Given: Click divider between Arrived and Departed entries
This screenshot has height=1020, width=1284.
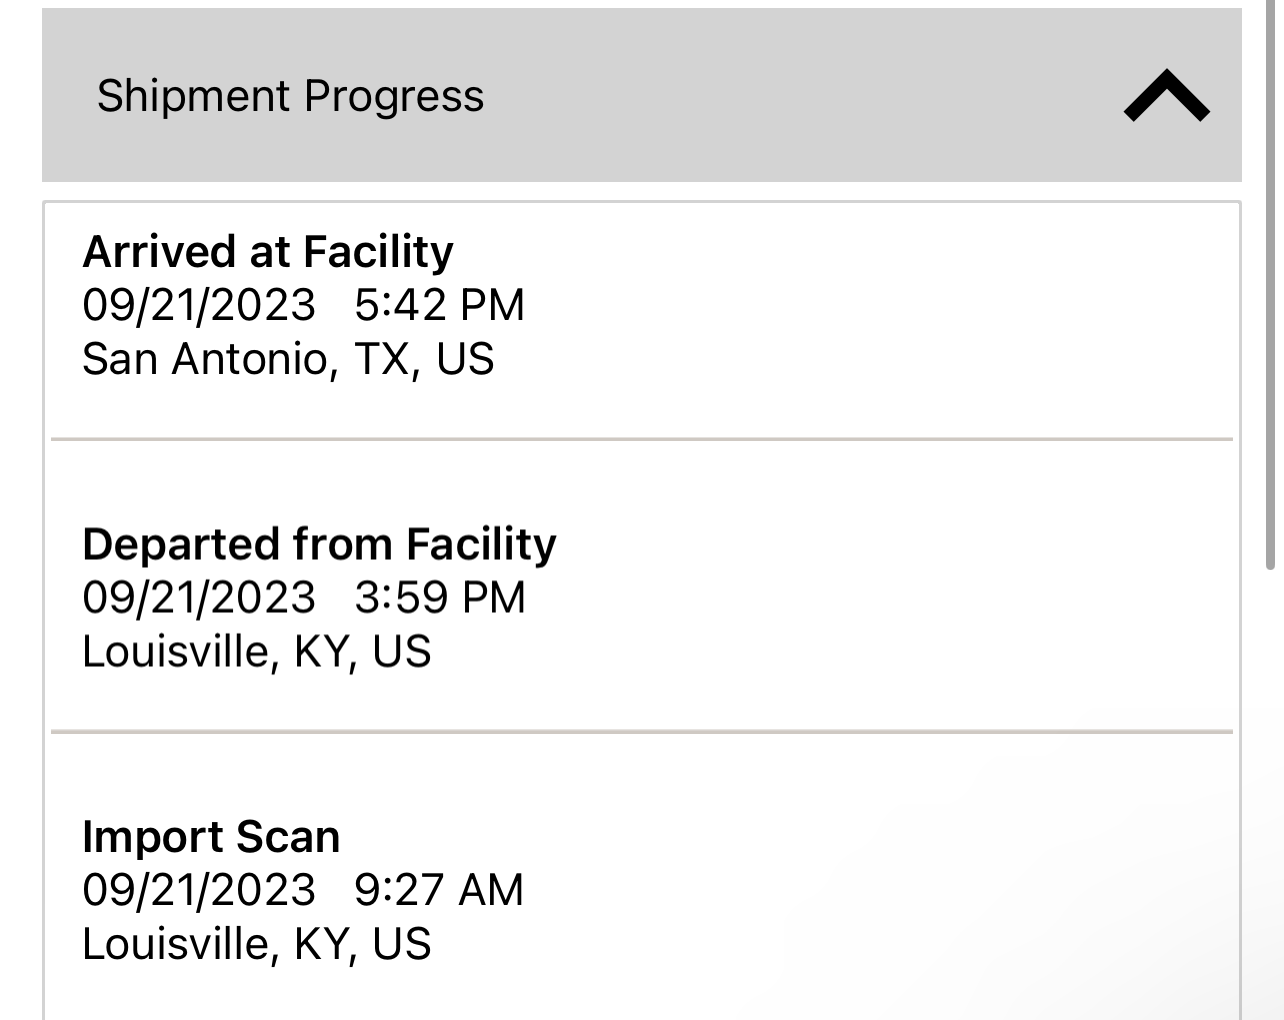Looking at the screenshot, I should point(642,439).
